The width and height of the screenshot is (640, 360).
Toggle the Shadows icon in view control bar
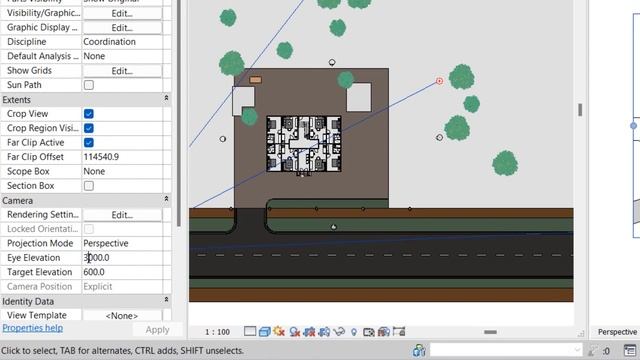(294, 332)
